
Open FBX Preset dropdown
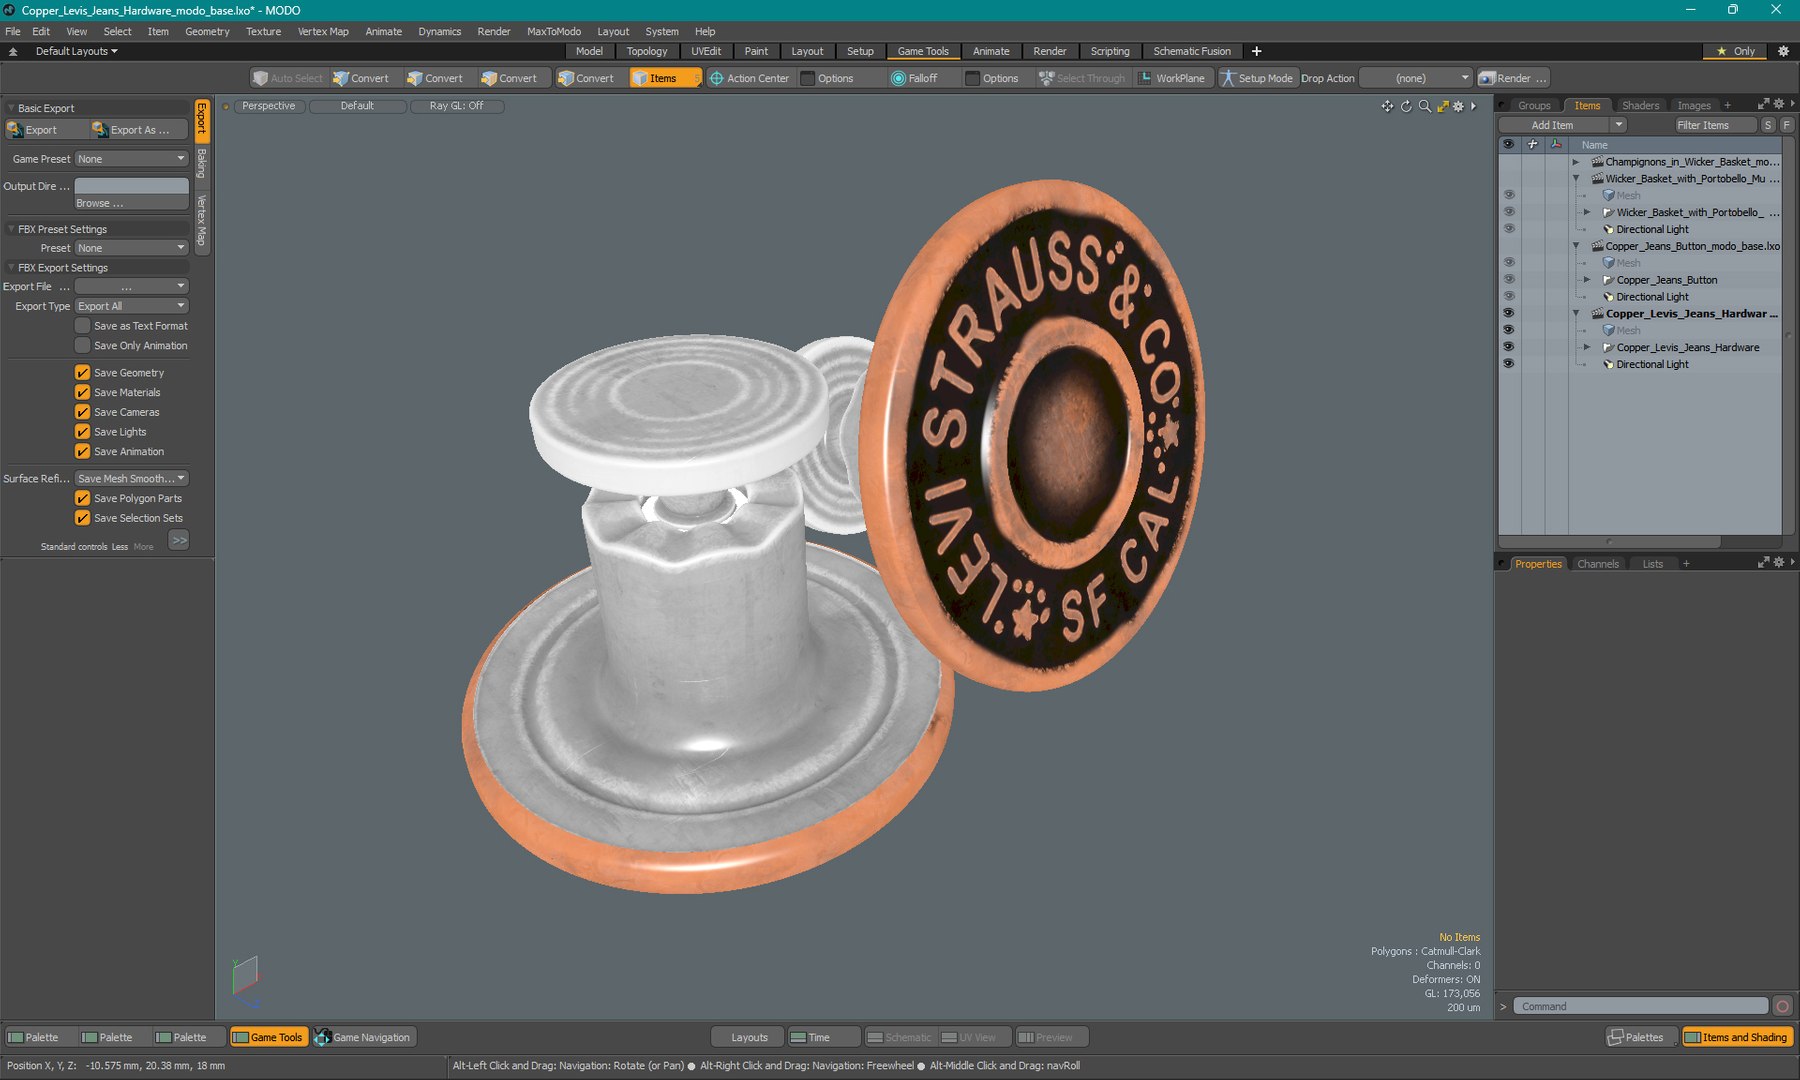[132, 248]
